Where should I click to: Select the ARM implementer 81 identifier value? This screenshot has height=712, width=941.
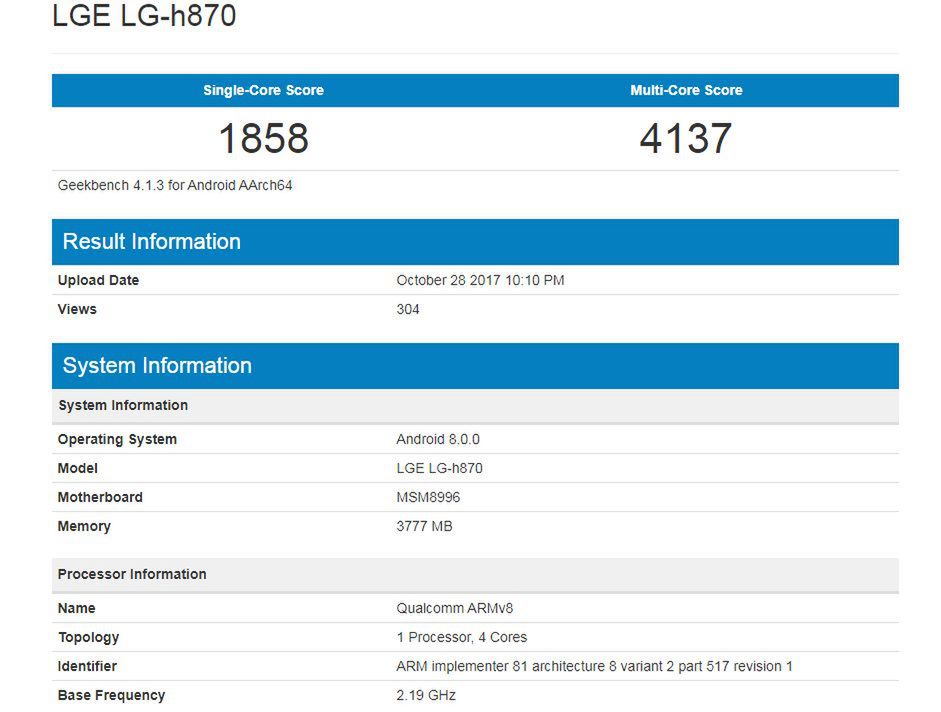point(594,666)
